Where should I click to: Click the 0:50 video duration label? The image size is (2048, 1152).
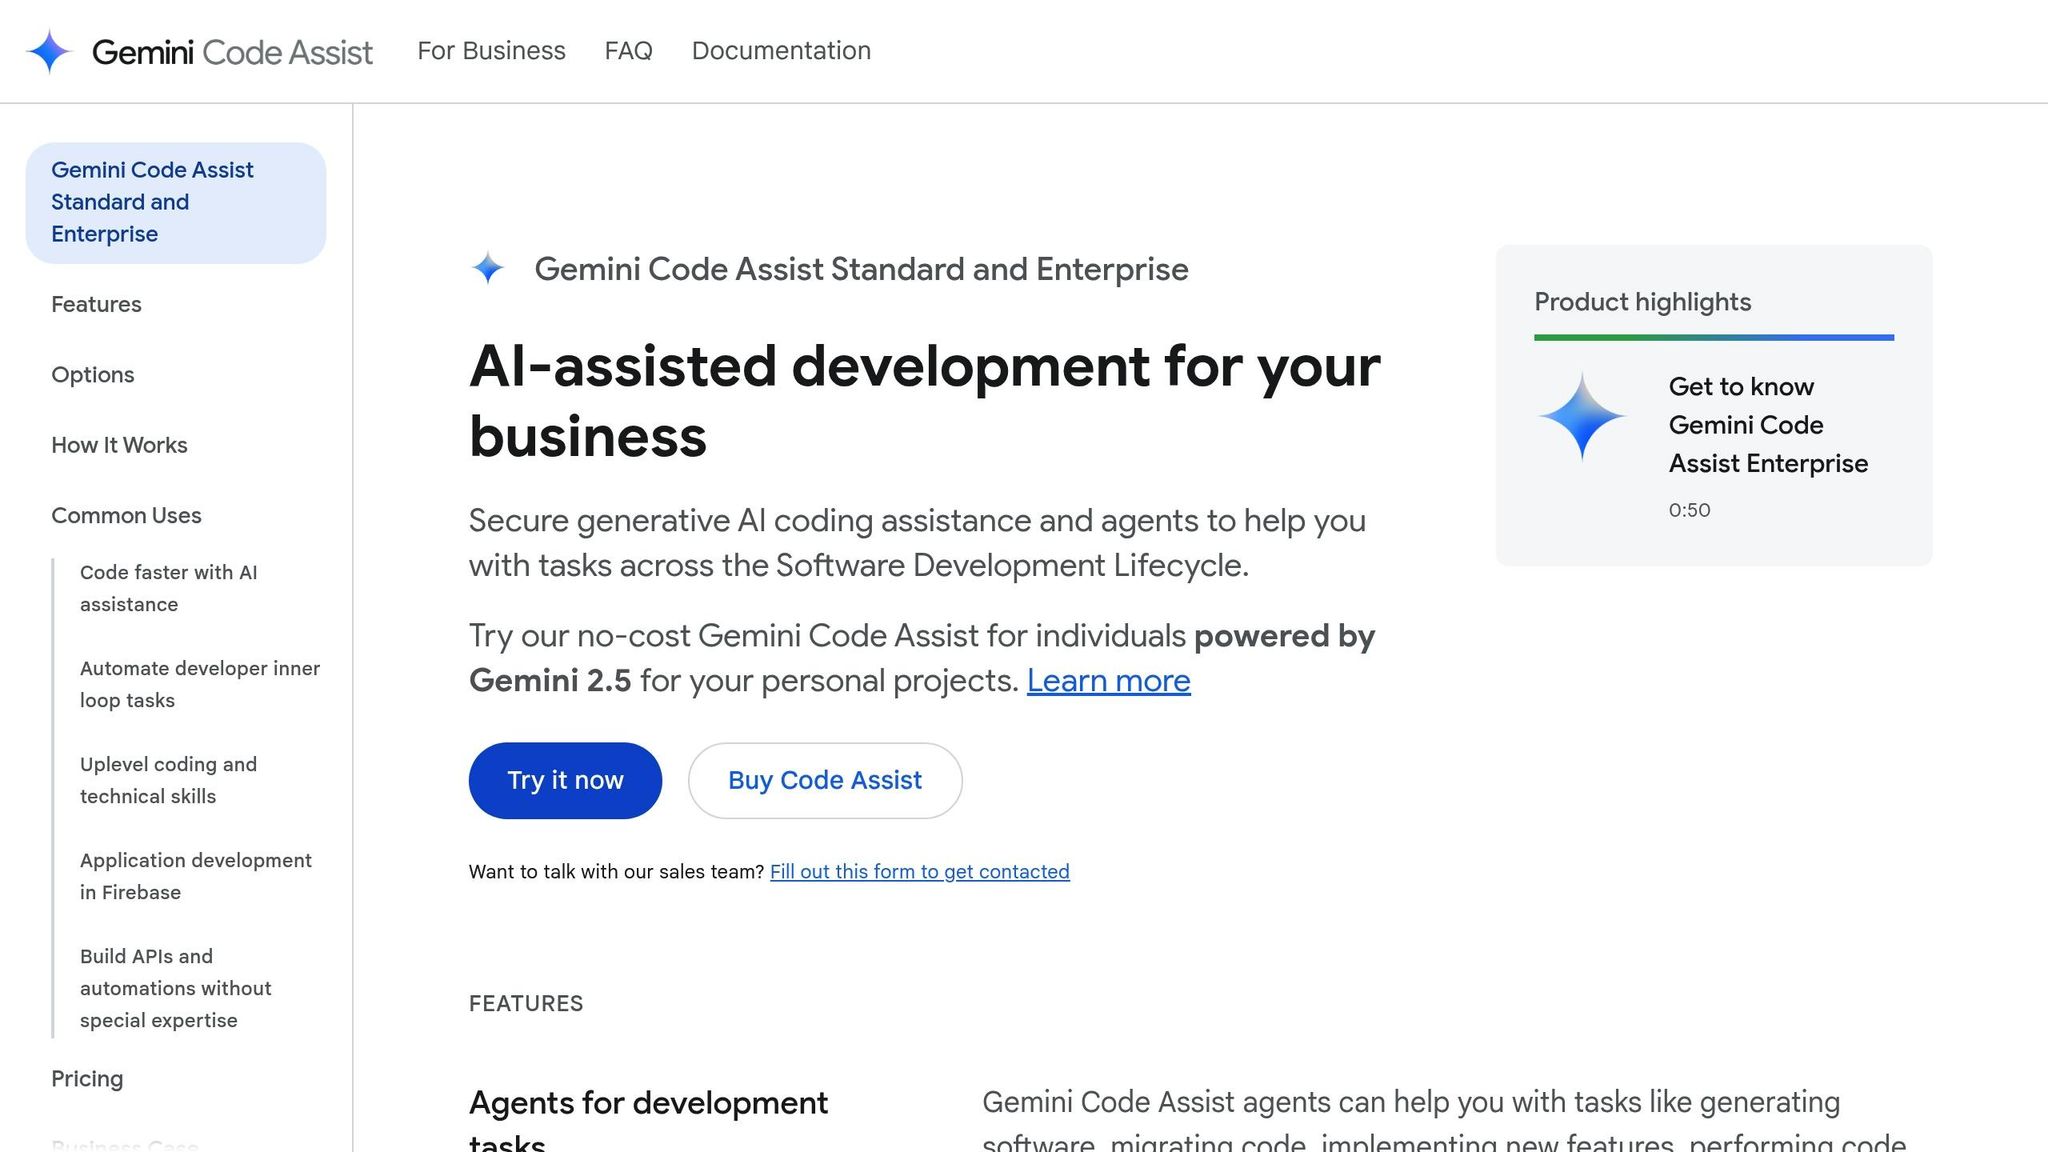[1689, 510]
